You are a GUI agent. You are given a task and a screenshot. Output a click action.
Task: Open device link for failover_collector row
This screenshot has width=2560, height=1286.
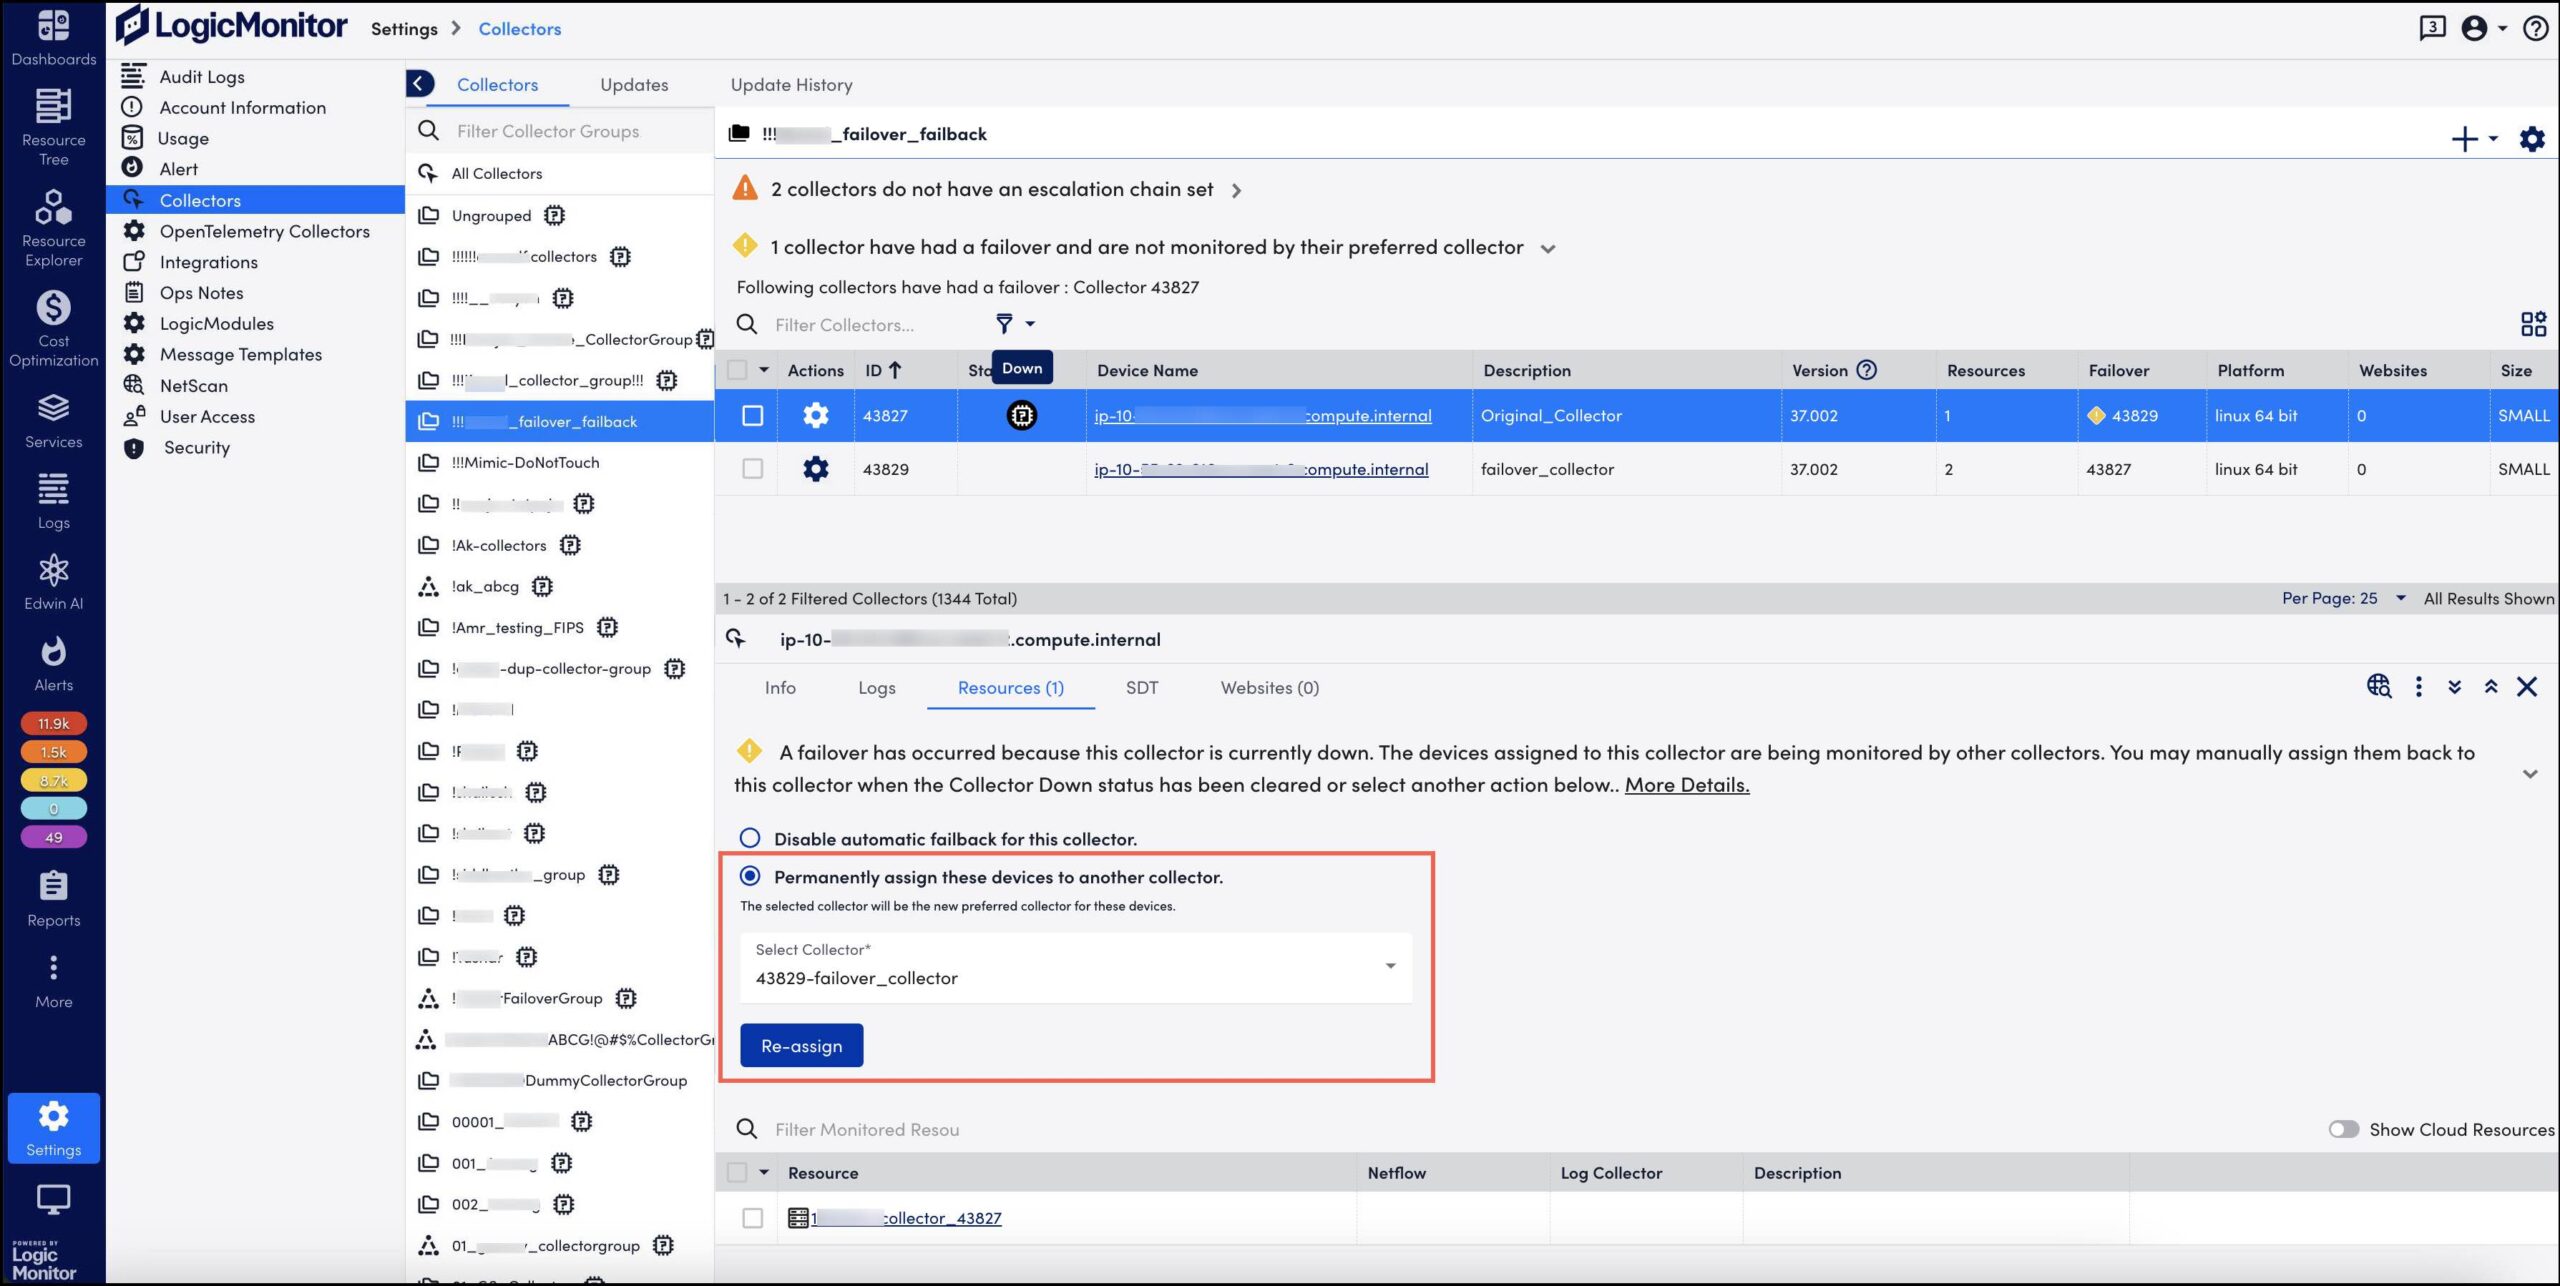point(1260,468)
